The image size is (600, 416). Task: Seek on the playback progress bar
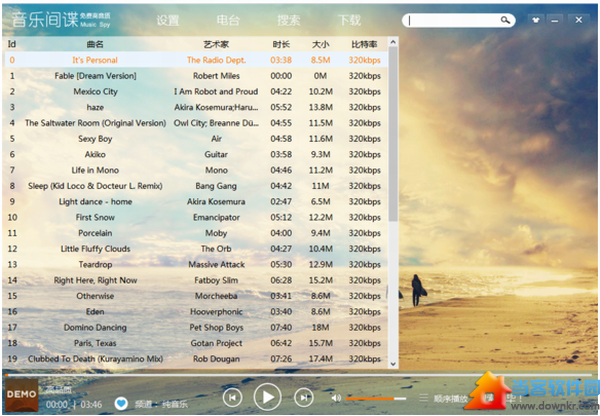tap(298, 375)
